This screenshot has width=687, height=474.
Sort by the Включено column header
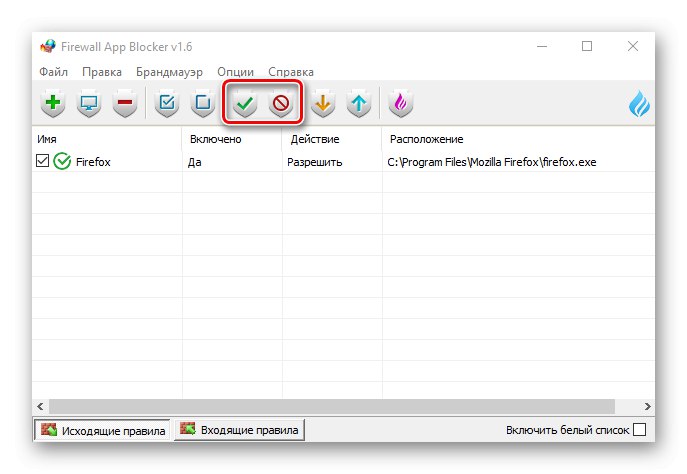click(232, 139)
